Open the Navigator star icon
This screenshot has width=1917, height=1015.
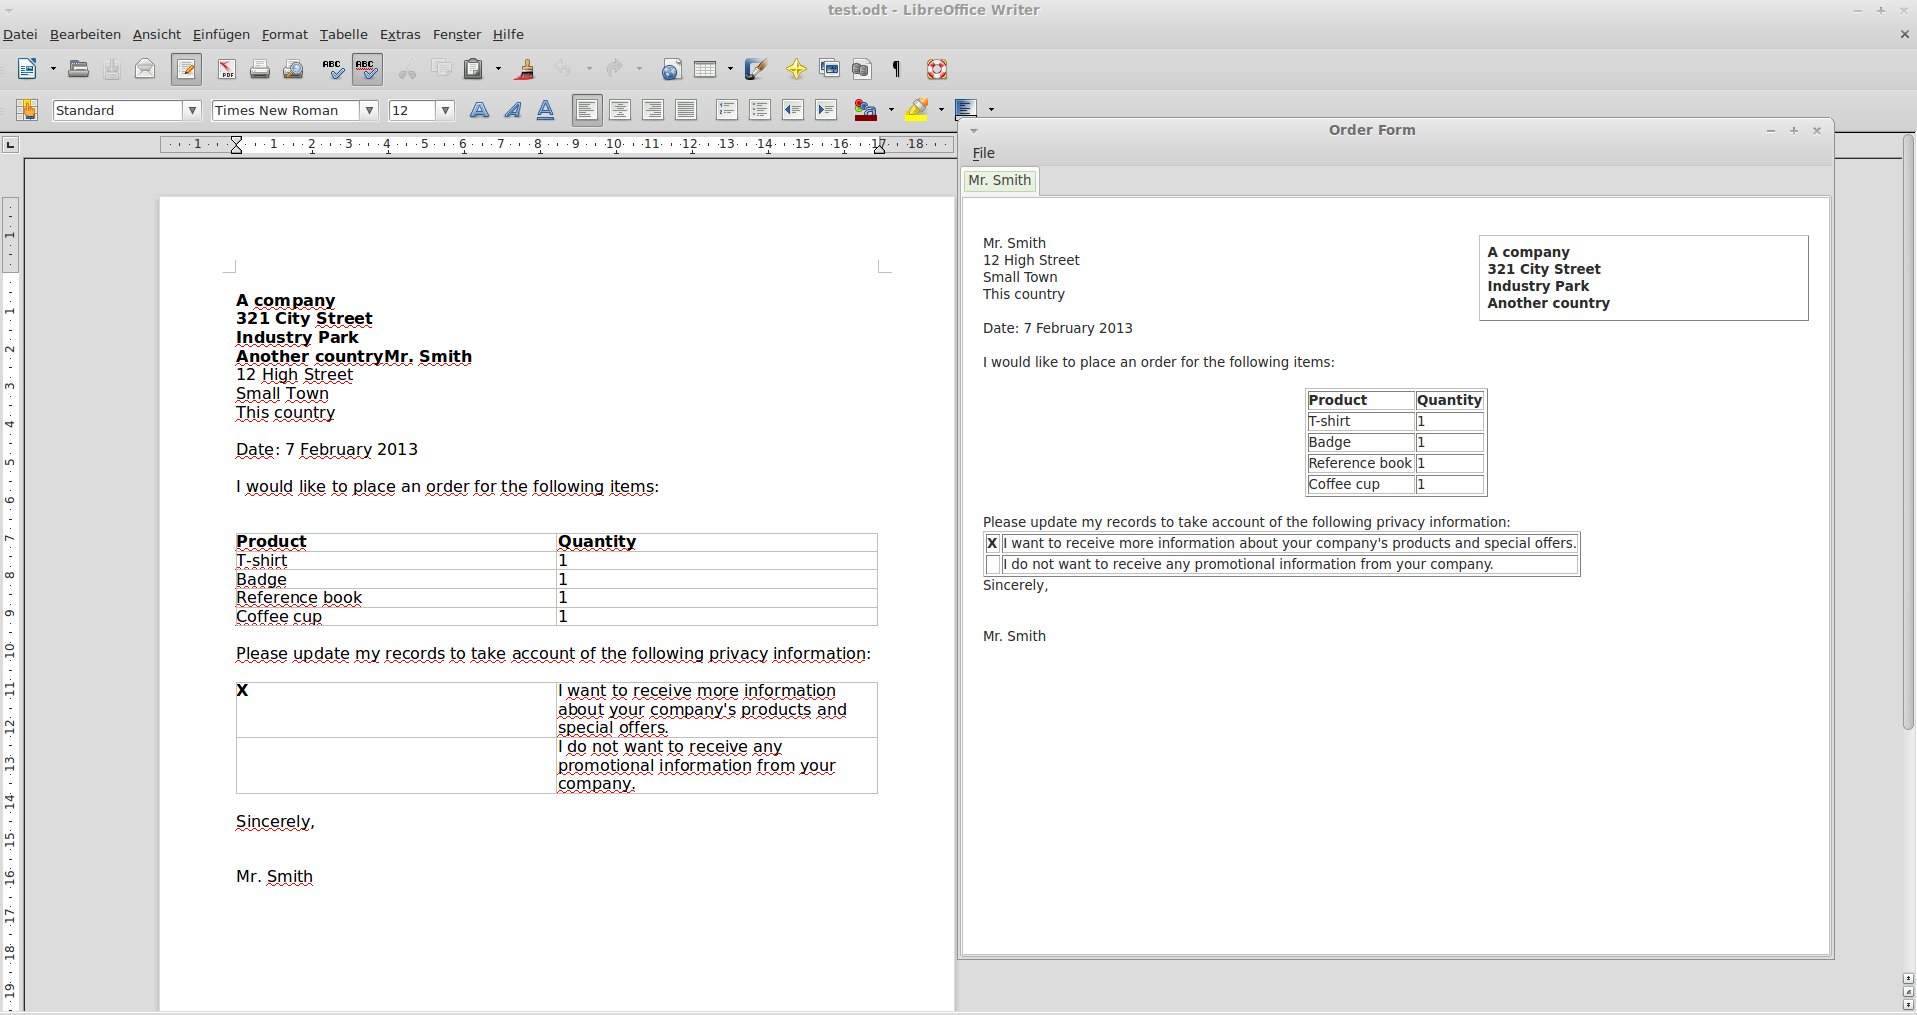click(796, 69)
